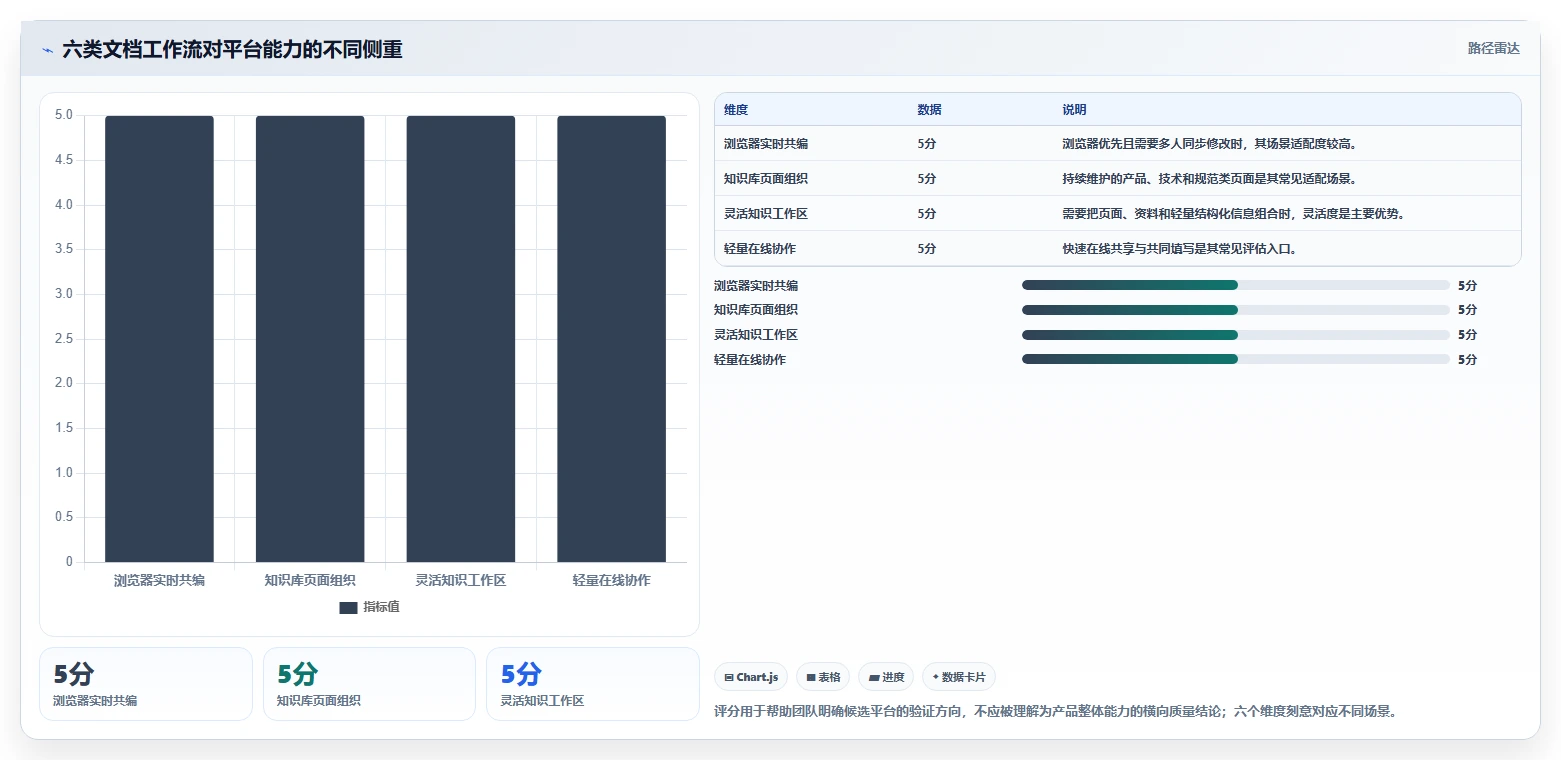Open the 灵活知识工作区 5分 data card
This screenshot has height=760, width=1561.
tap(593, 684)
